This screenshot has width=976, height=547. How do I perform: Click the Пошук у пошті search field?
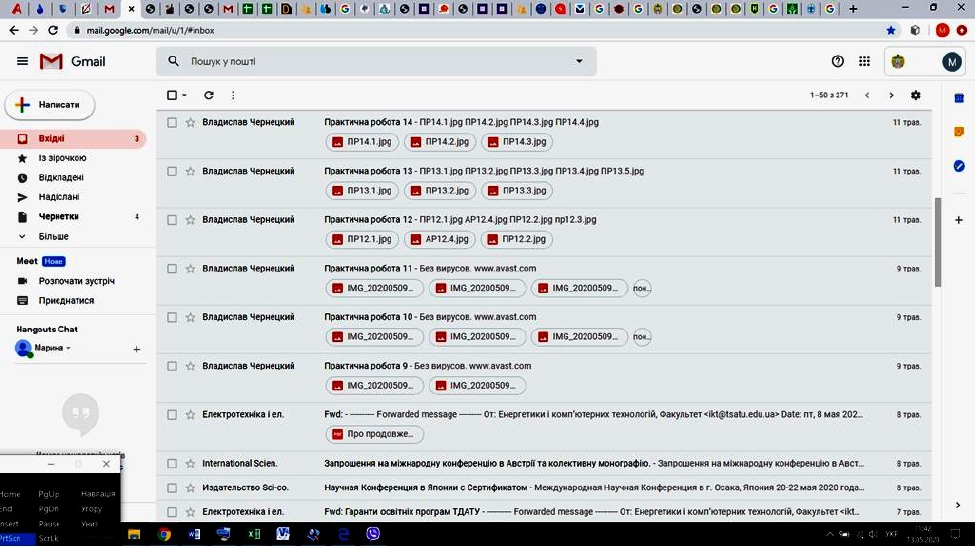[x=376, y=61]
